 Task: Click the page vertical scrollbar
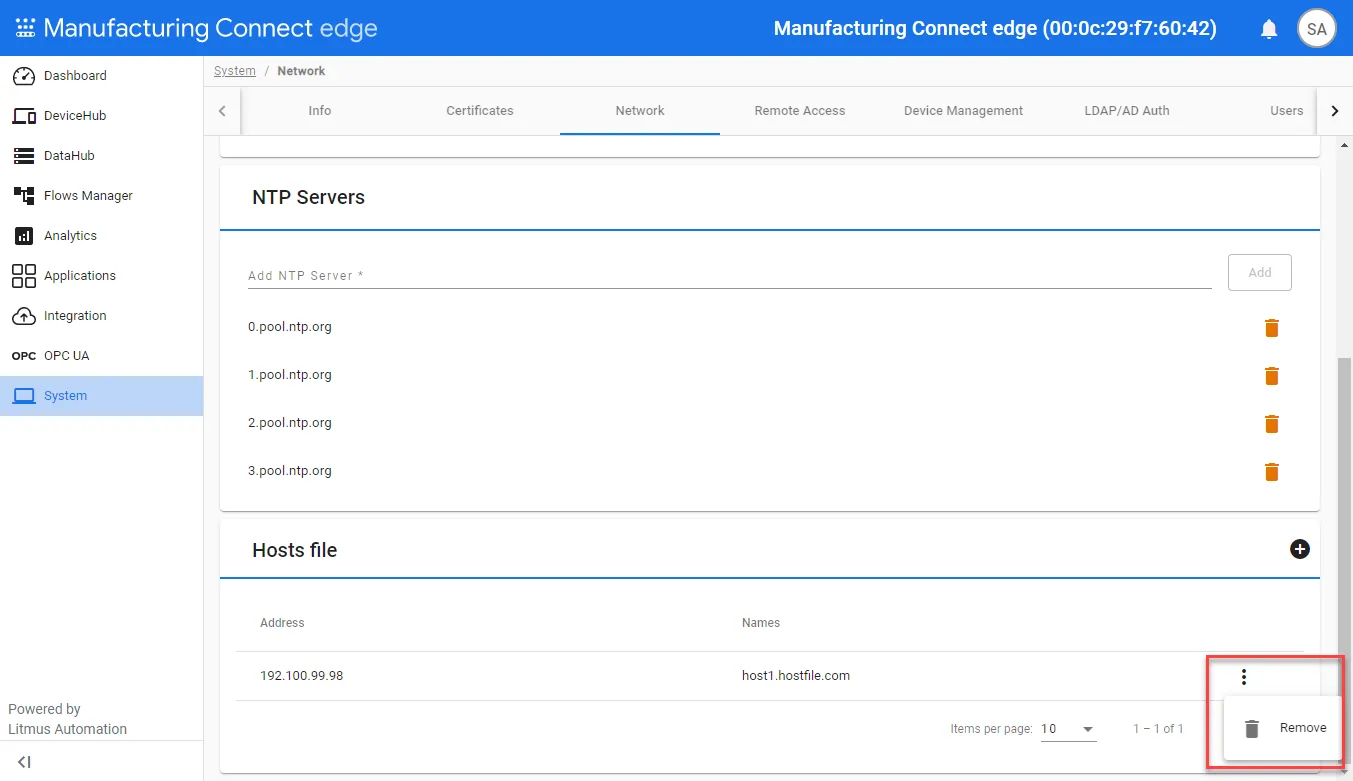coord(1345,560)
